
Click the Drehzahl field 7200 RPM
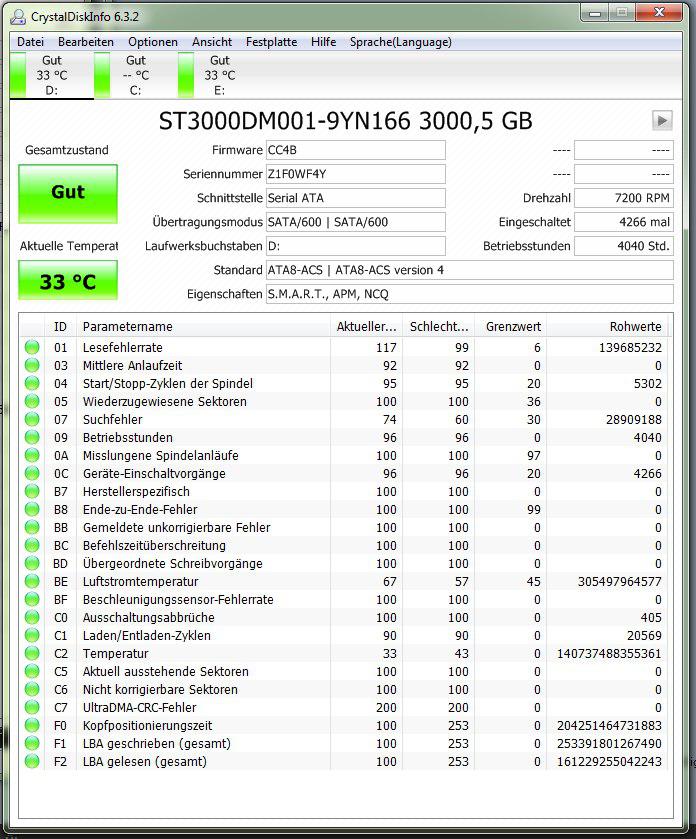tap(624, 198)
